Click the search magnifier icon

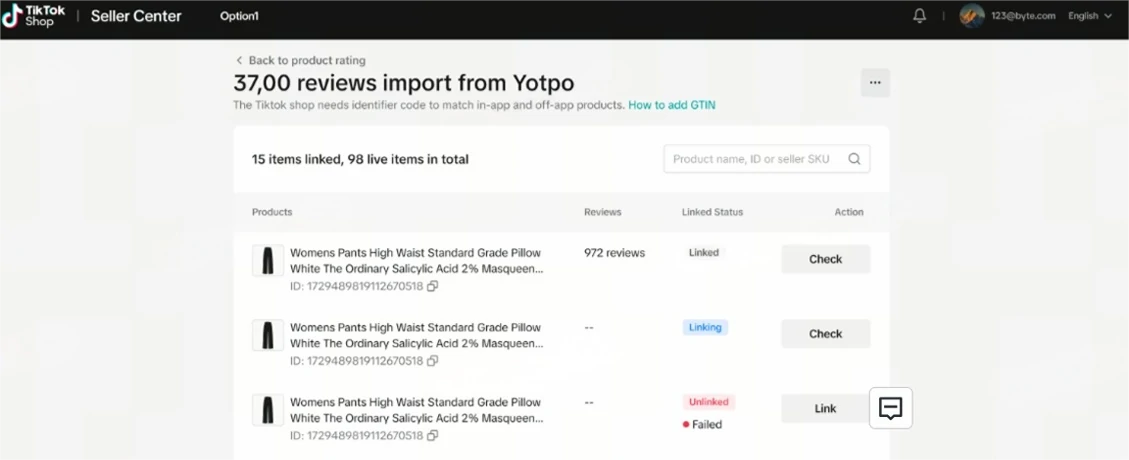pos(854,159)
